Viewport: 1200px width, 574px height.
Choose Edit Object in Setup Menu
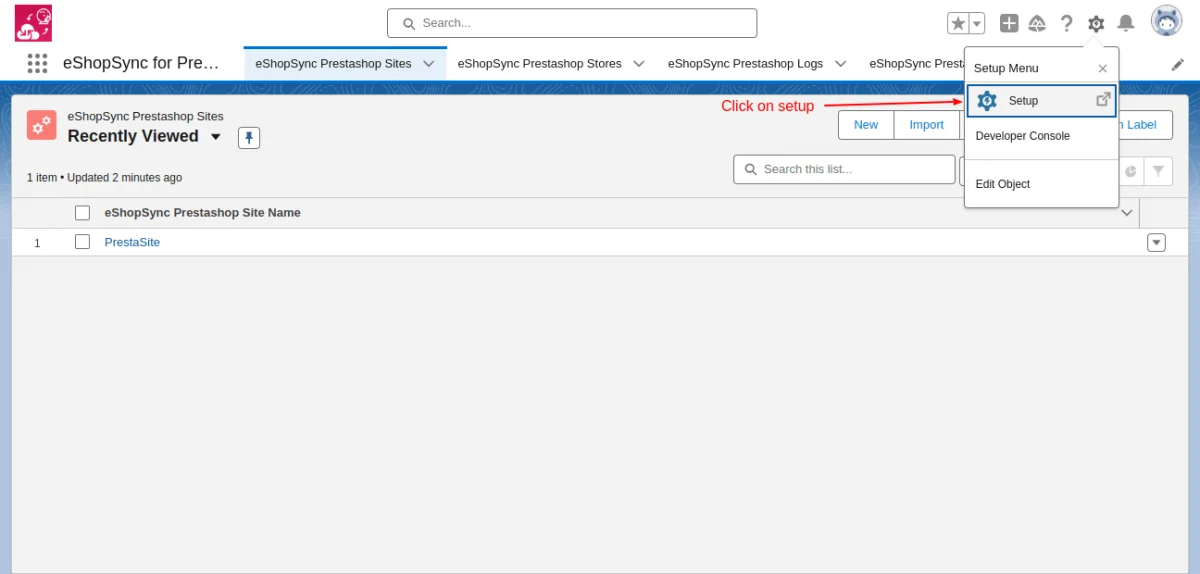pos(1002,184)
